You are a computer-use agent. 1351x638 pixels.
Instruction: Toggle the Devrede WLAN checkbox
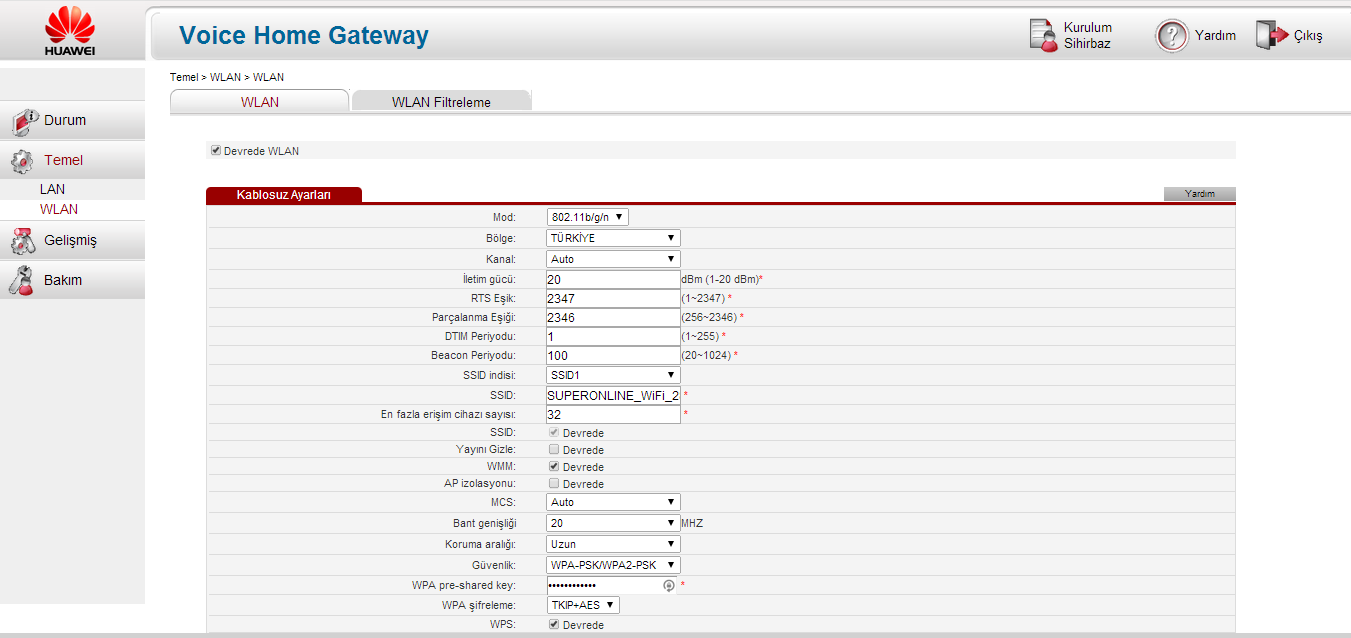(215, 151)
